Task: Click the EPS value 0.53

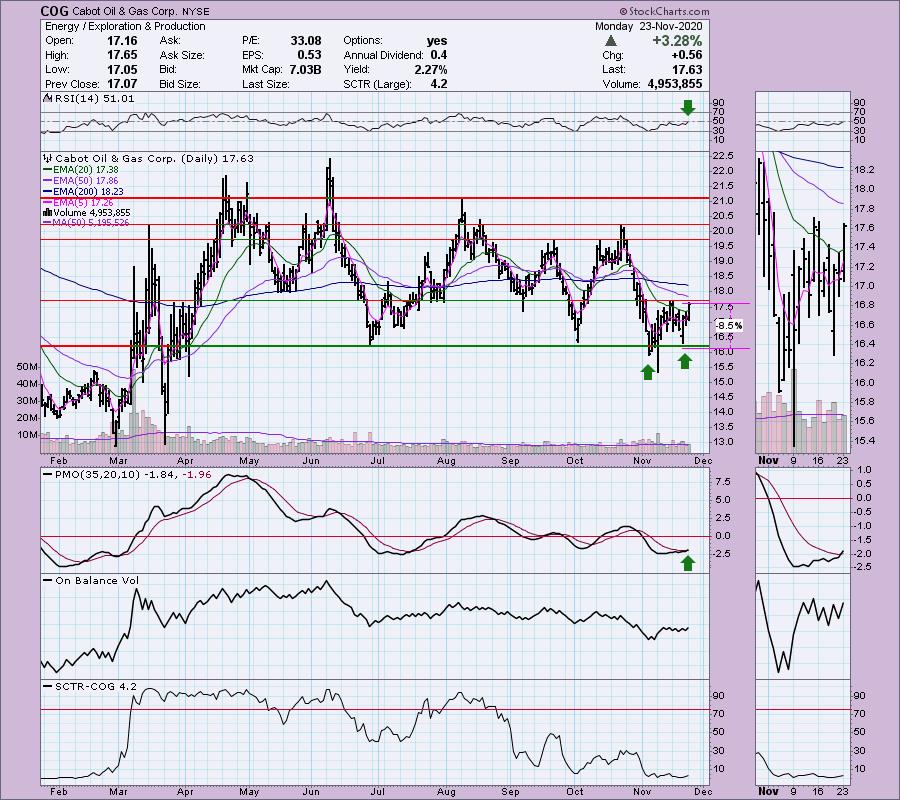Action: tap(309, 55)
